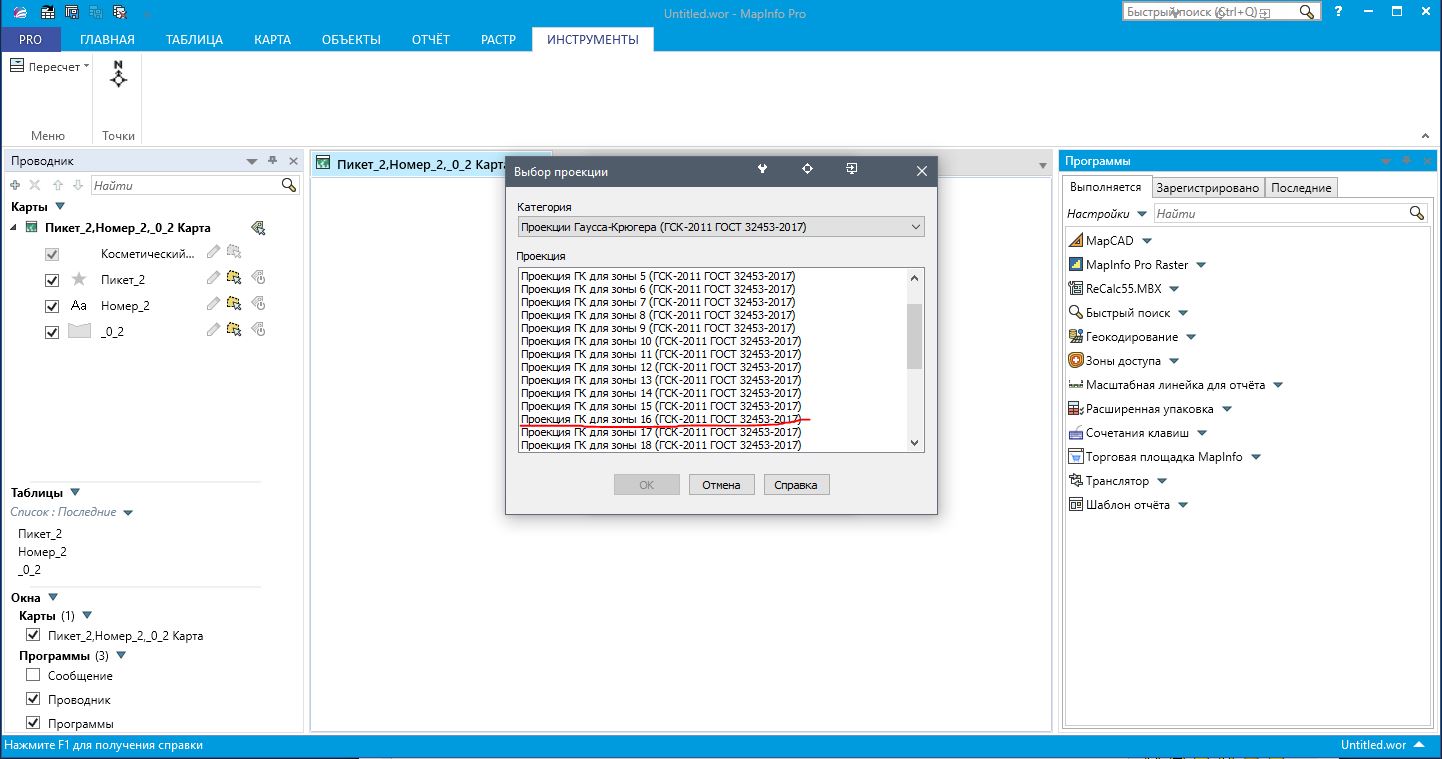Click the MapCAD program icon
Screen dimensions: 1442x759
[x=1076, y=241]
